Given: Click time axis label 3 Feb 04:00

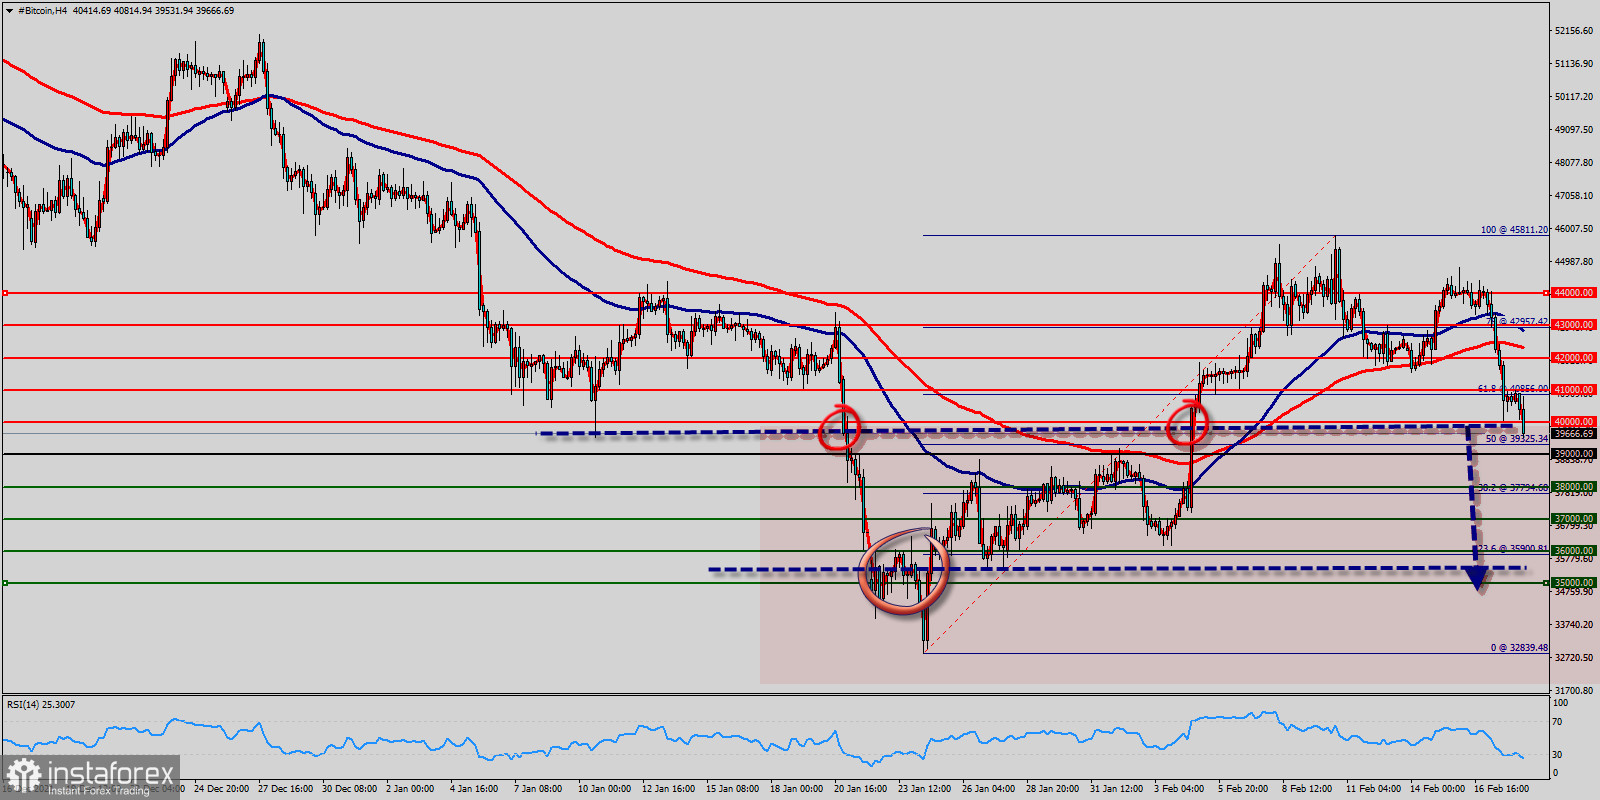Looking at the screenshot, I should point(1179,789).
